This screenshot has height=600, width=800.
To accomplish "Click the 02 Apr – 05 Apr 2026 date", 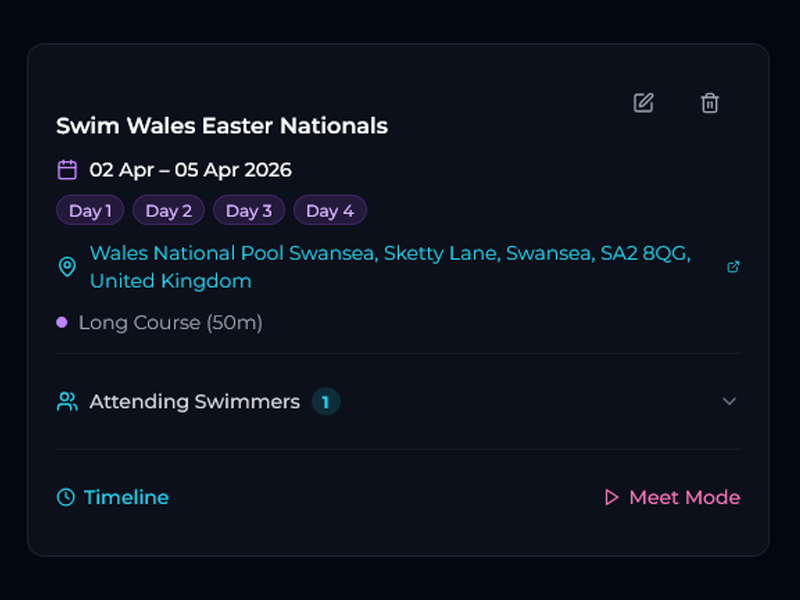I will [190, 170].
